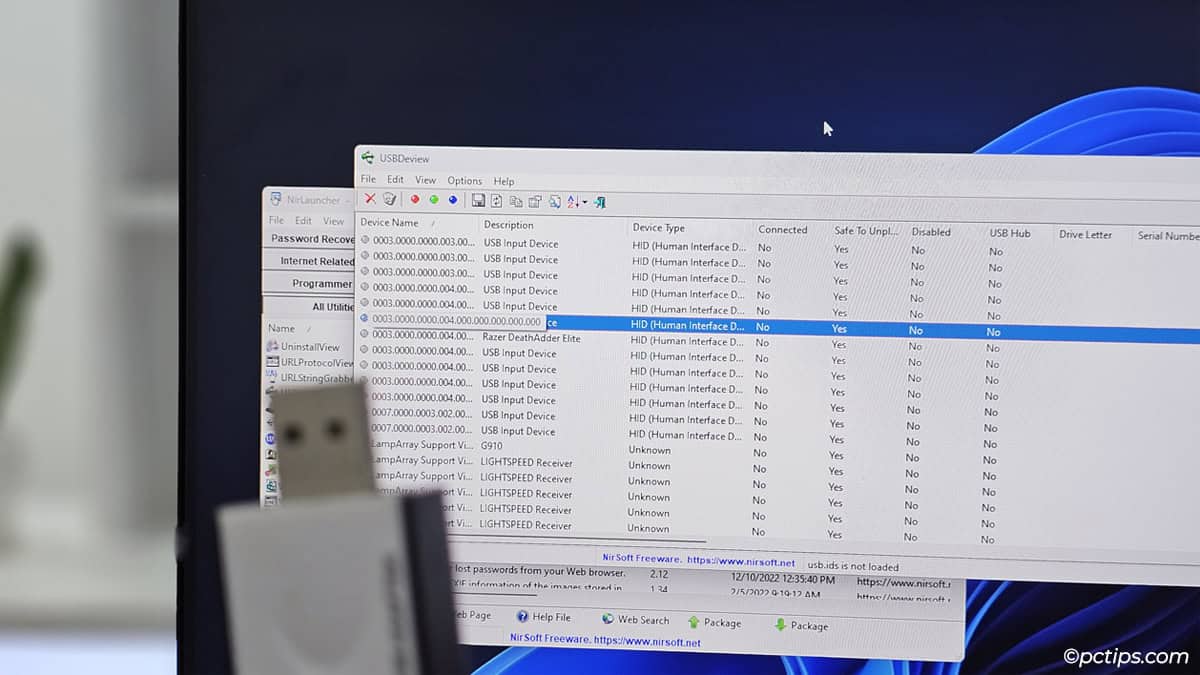The width and height of the screenshot is (1200, 675).
Task: Toggle disable-enable with blue circle icon
Action: (452, 200)
